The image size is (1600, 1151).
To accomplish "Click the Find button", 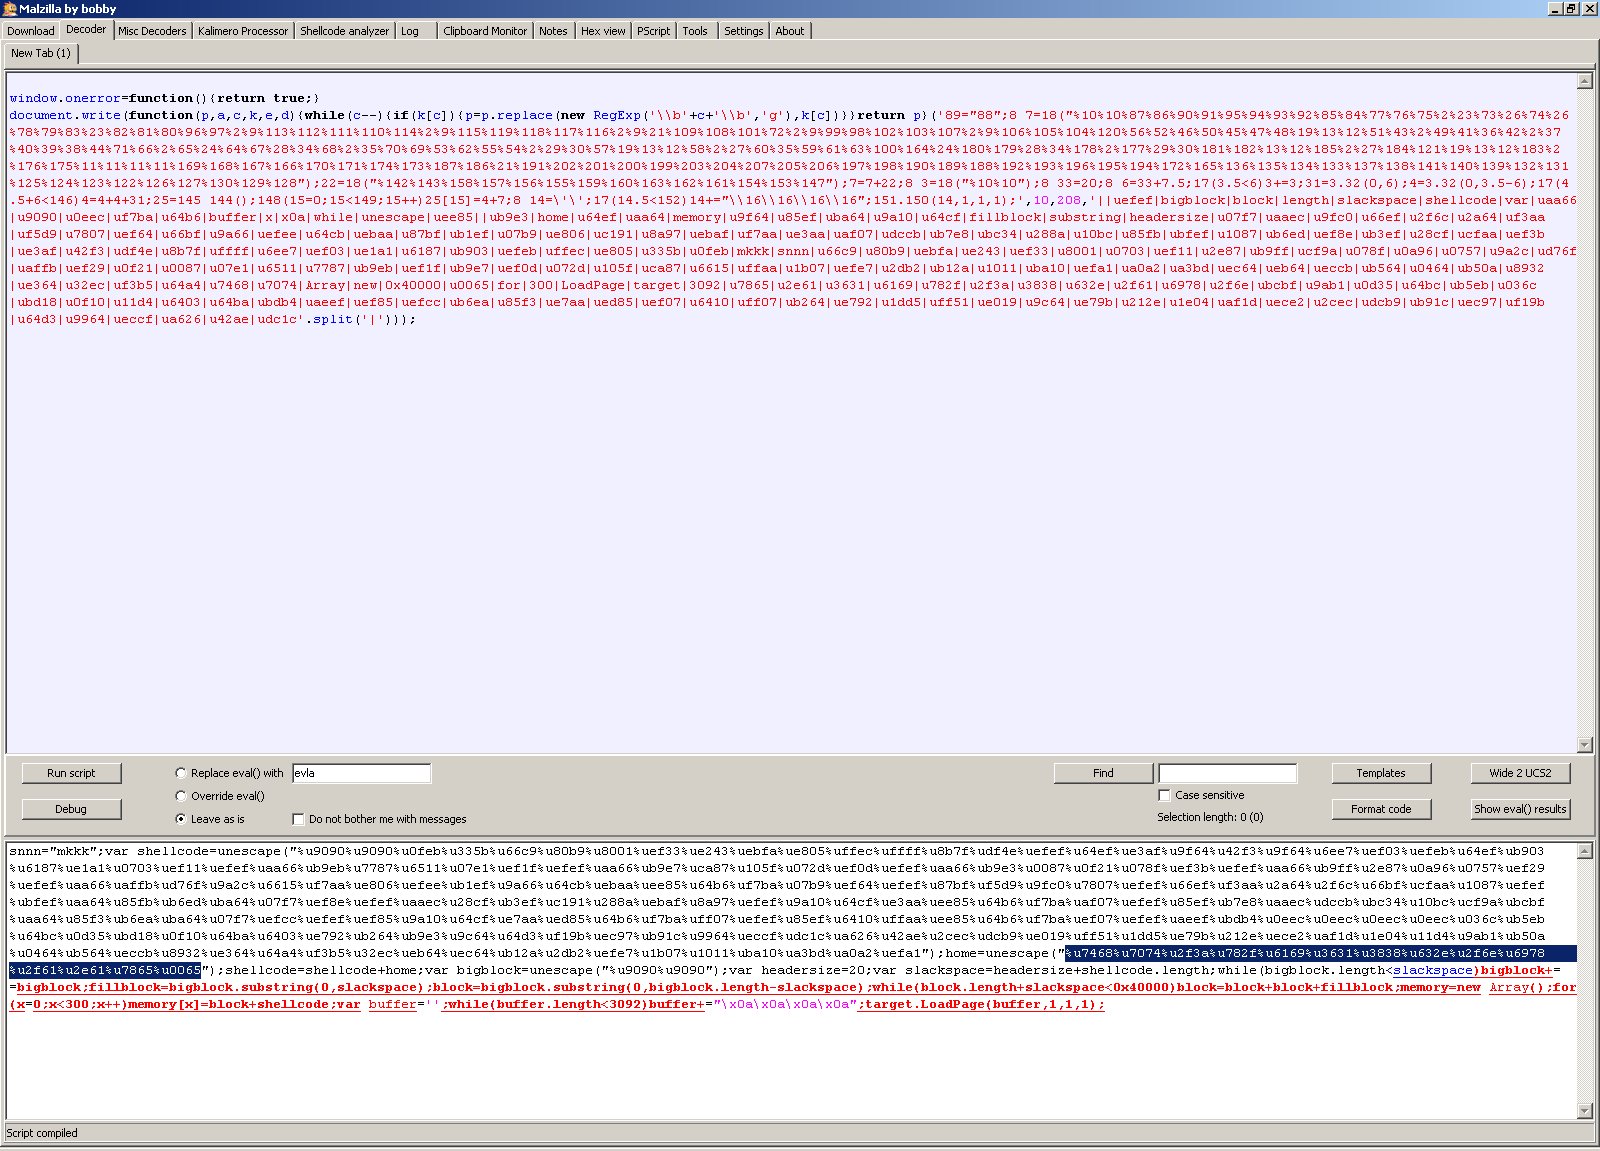I will pyautogui.click(x=1103, y=773).
